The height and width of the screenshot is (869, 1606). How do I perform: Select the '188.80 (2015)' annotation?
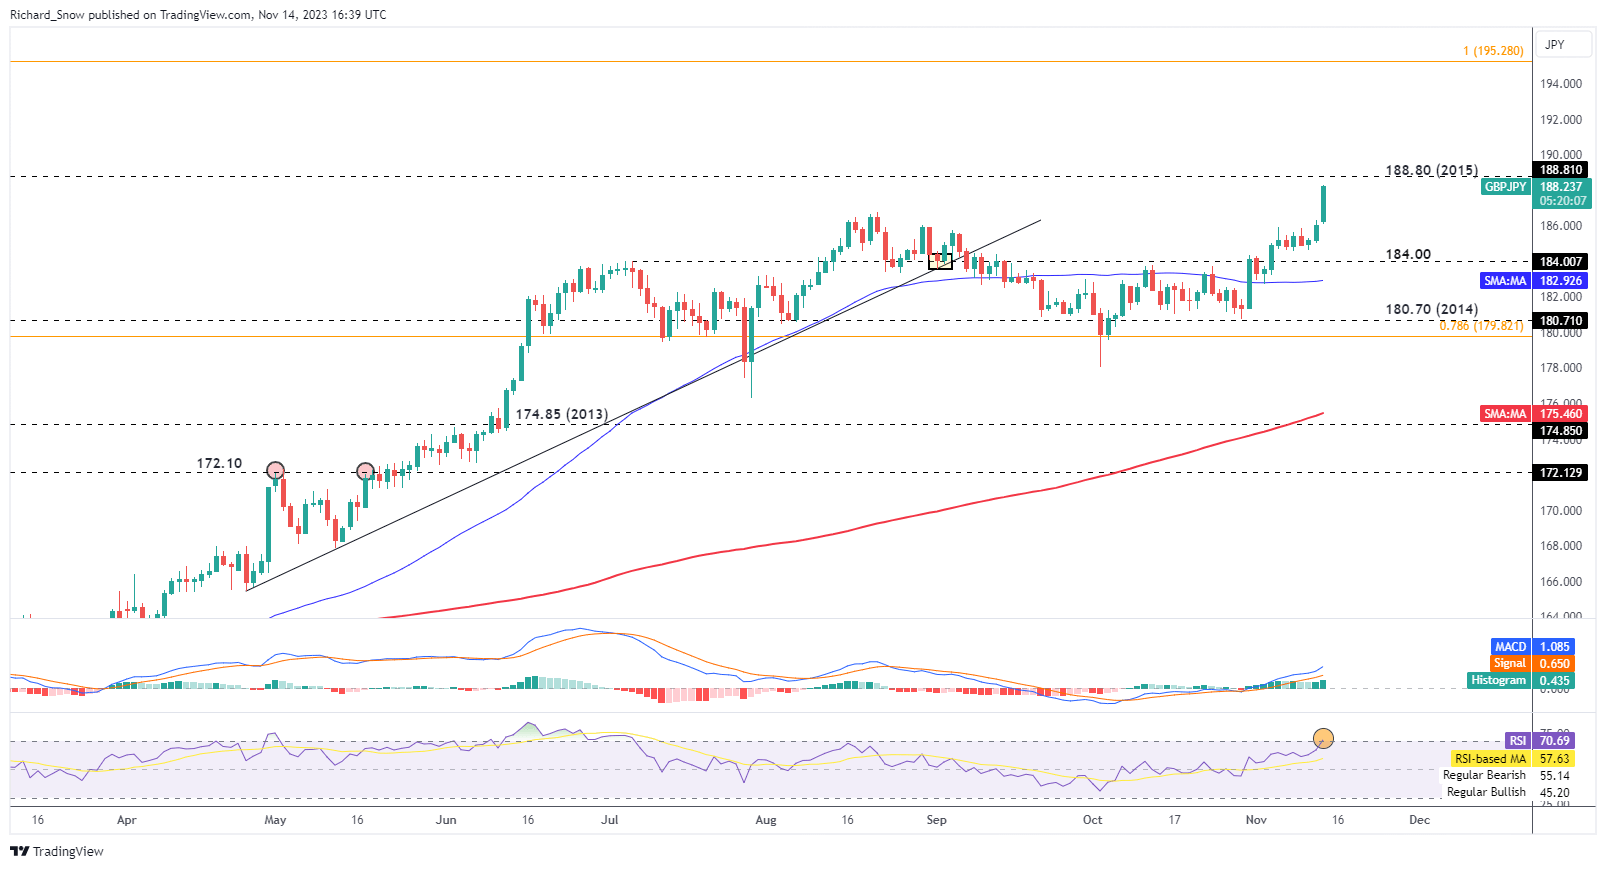(1431, 170)
